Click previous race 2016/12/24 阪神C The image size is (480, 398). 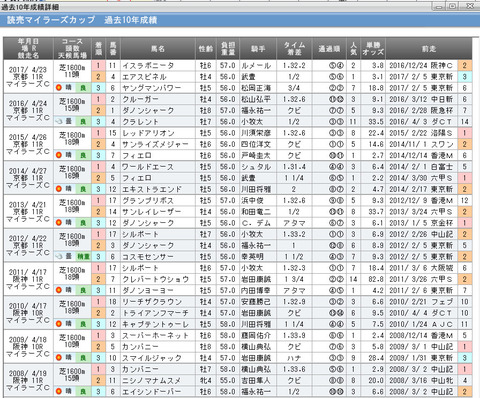(x=421, y=65)
